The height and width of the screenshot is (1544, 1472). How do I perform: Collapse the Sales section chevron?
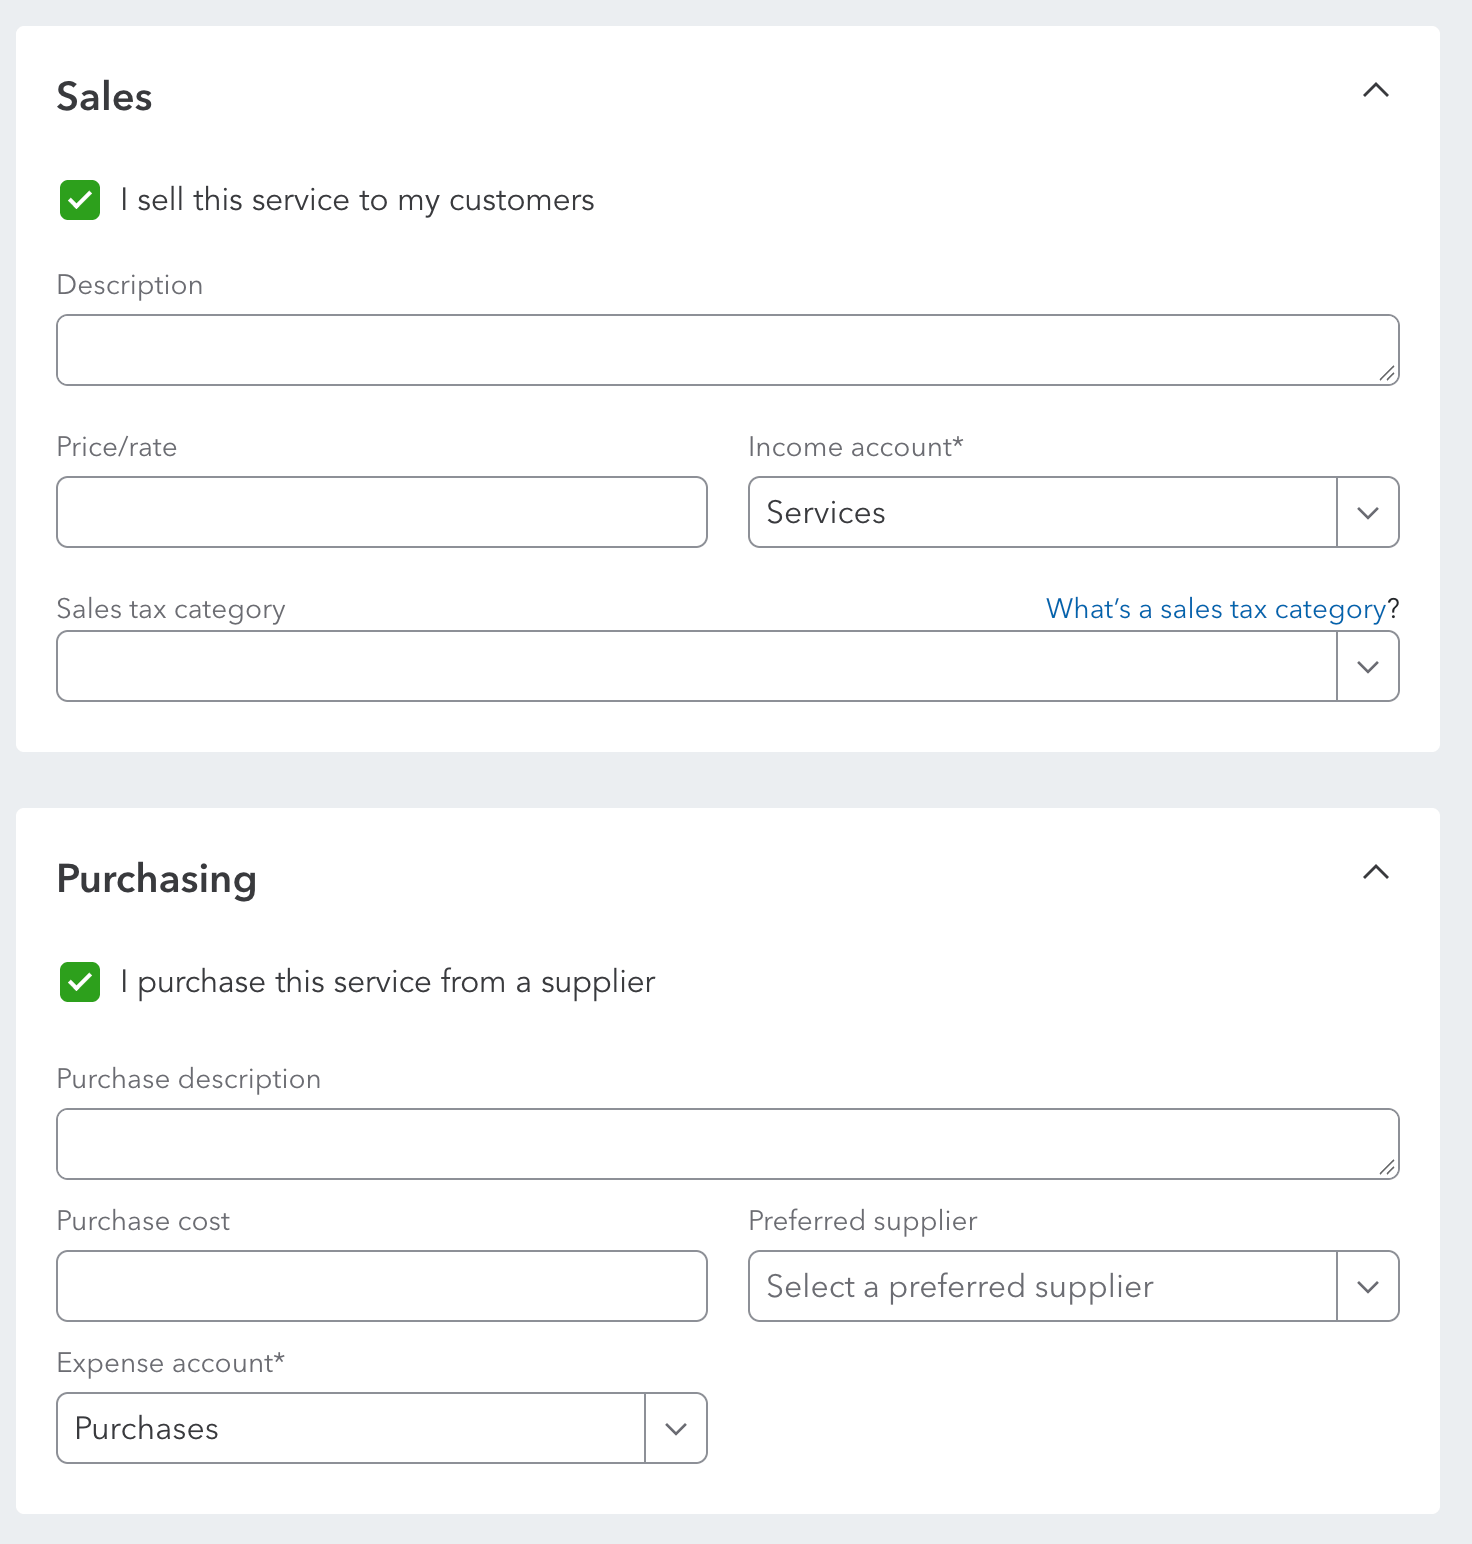coord(1376,90)
